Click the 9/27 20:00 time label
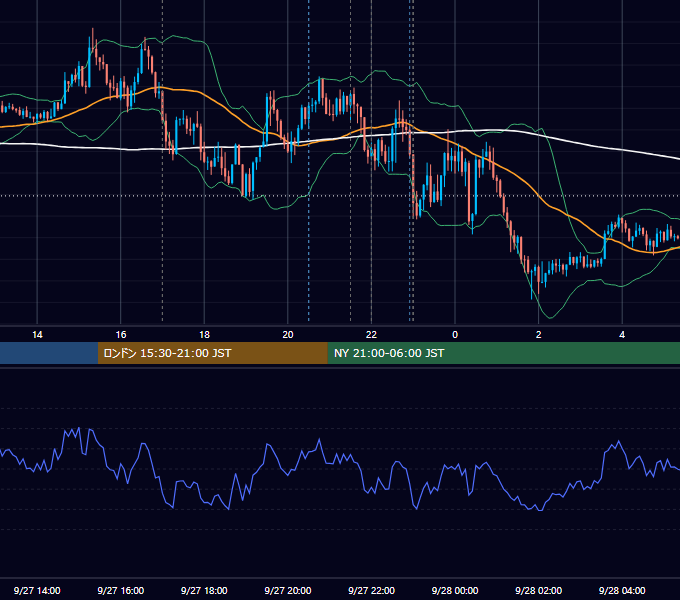680x600 pixels. tap(288, 590)
